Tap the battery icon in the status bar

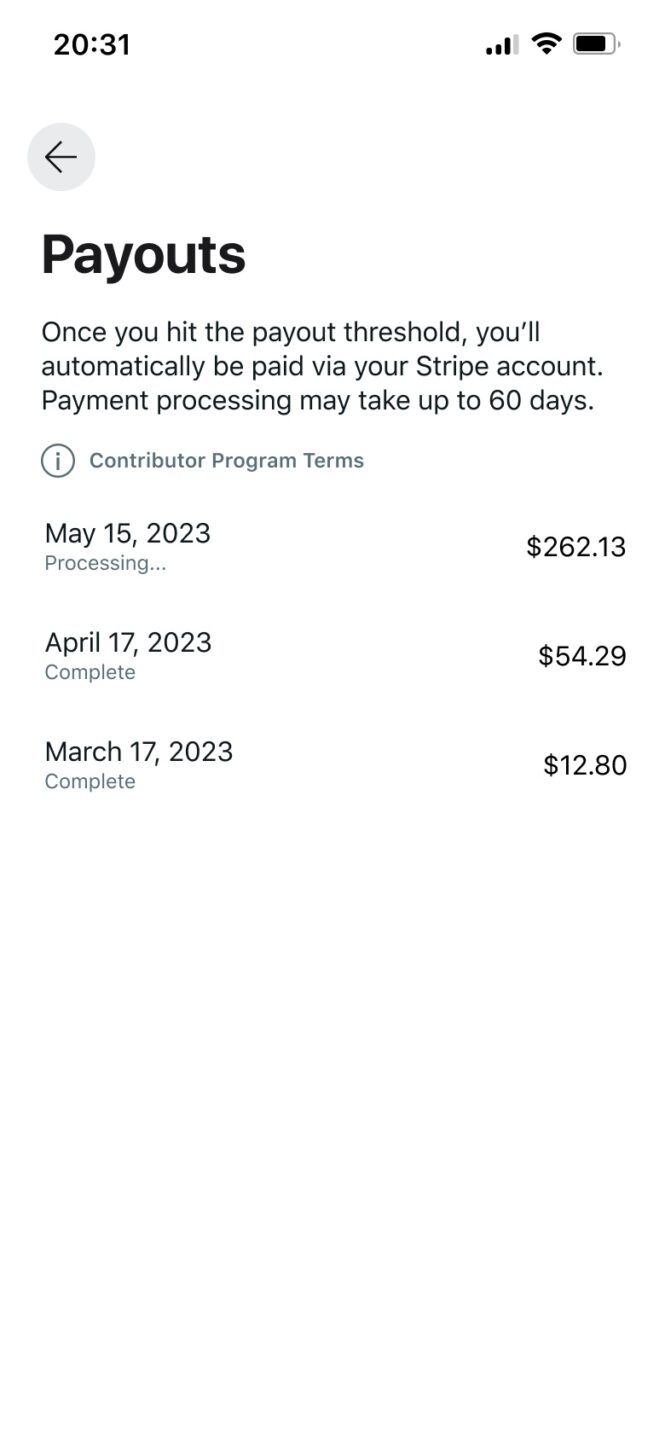click(x=594, y=43)
